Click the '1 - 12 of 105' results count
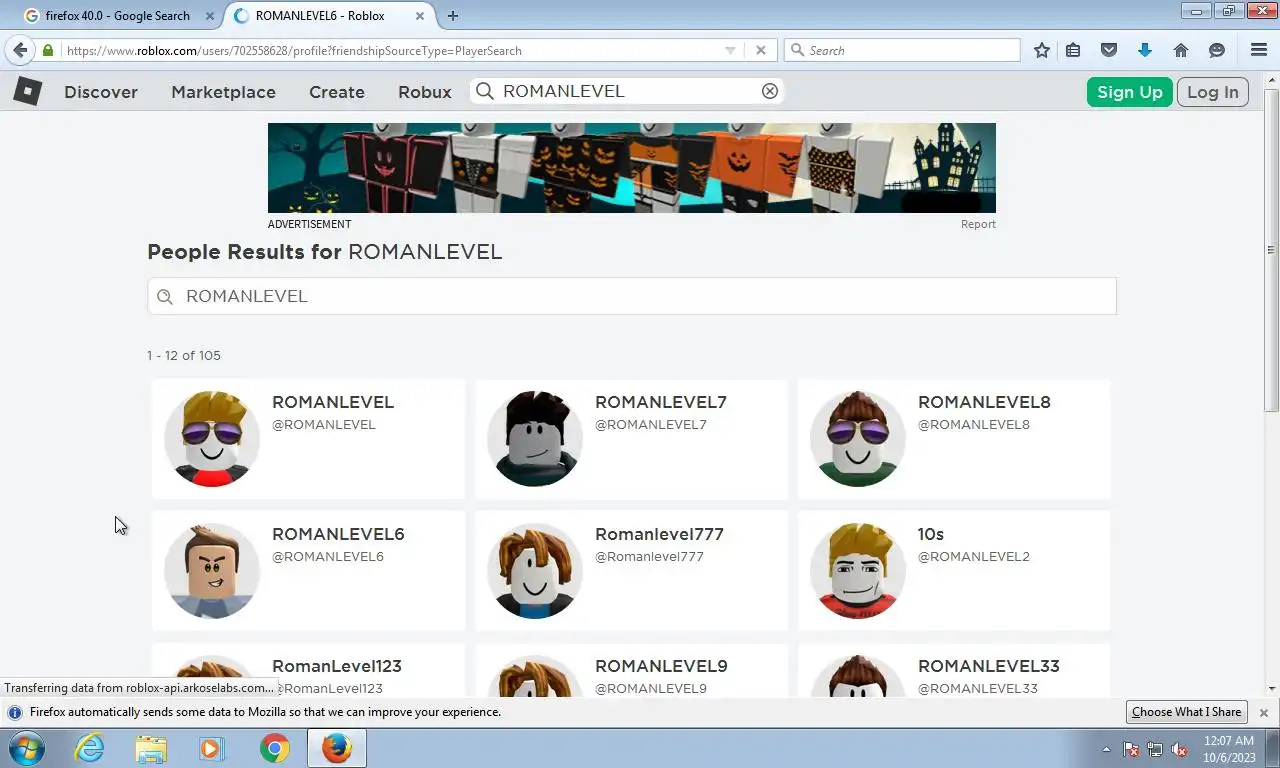This screenshot has height=768, width=1280. click(184, 355)
